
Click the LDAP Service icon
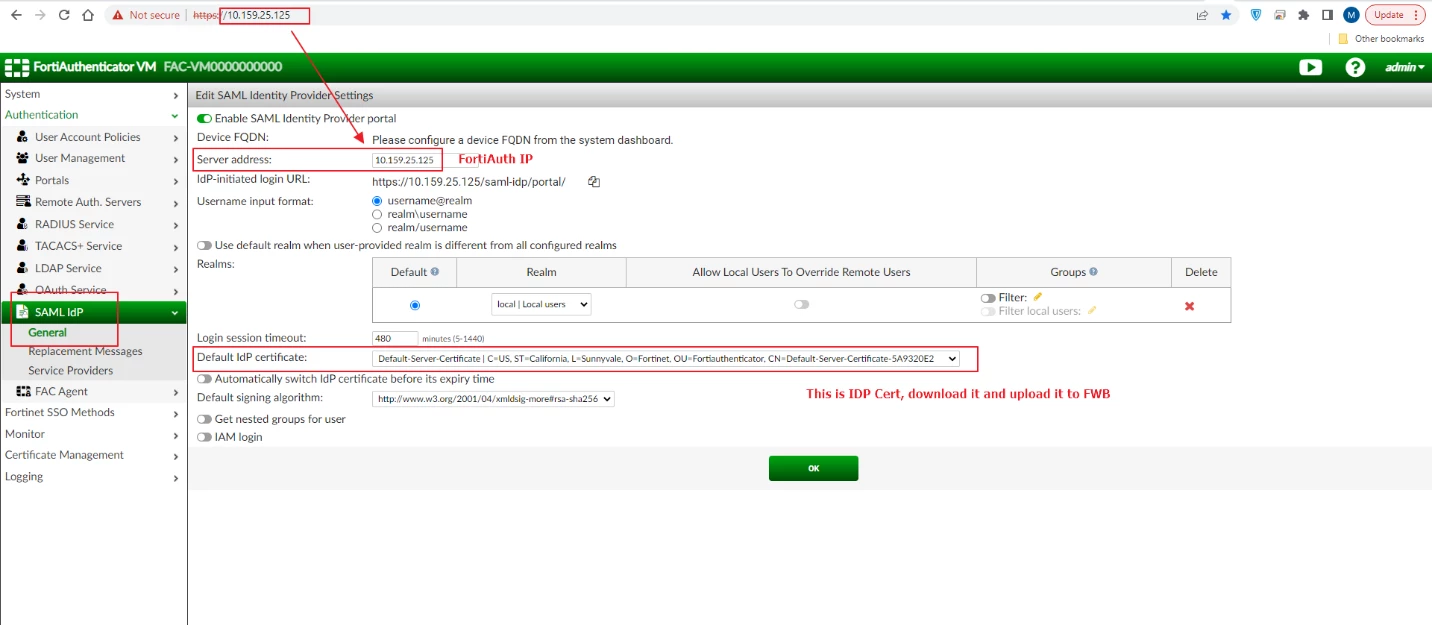pos(23,268)
